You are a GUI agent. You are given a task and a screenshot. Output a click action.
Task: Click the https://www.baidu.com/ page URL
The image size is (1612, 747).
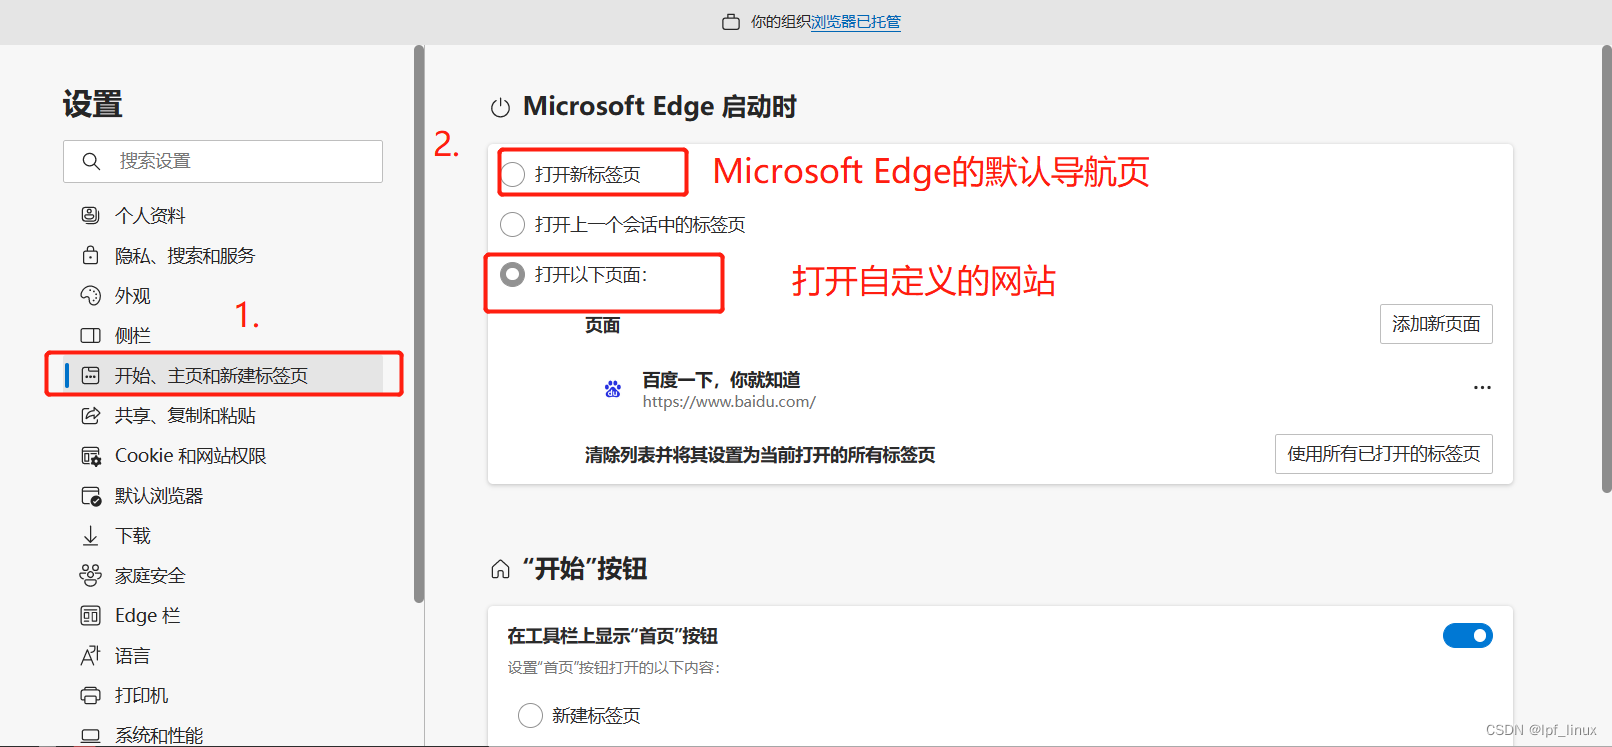coord(729,402)
